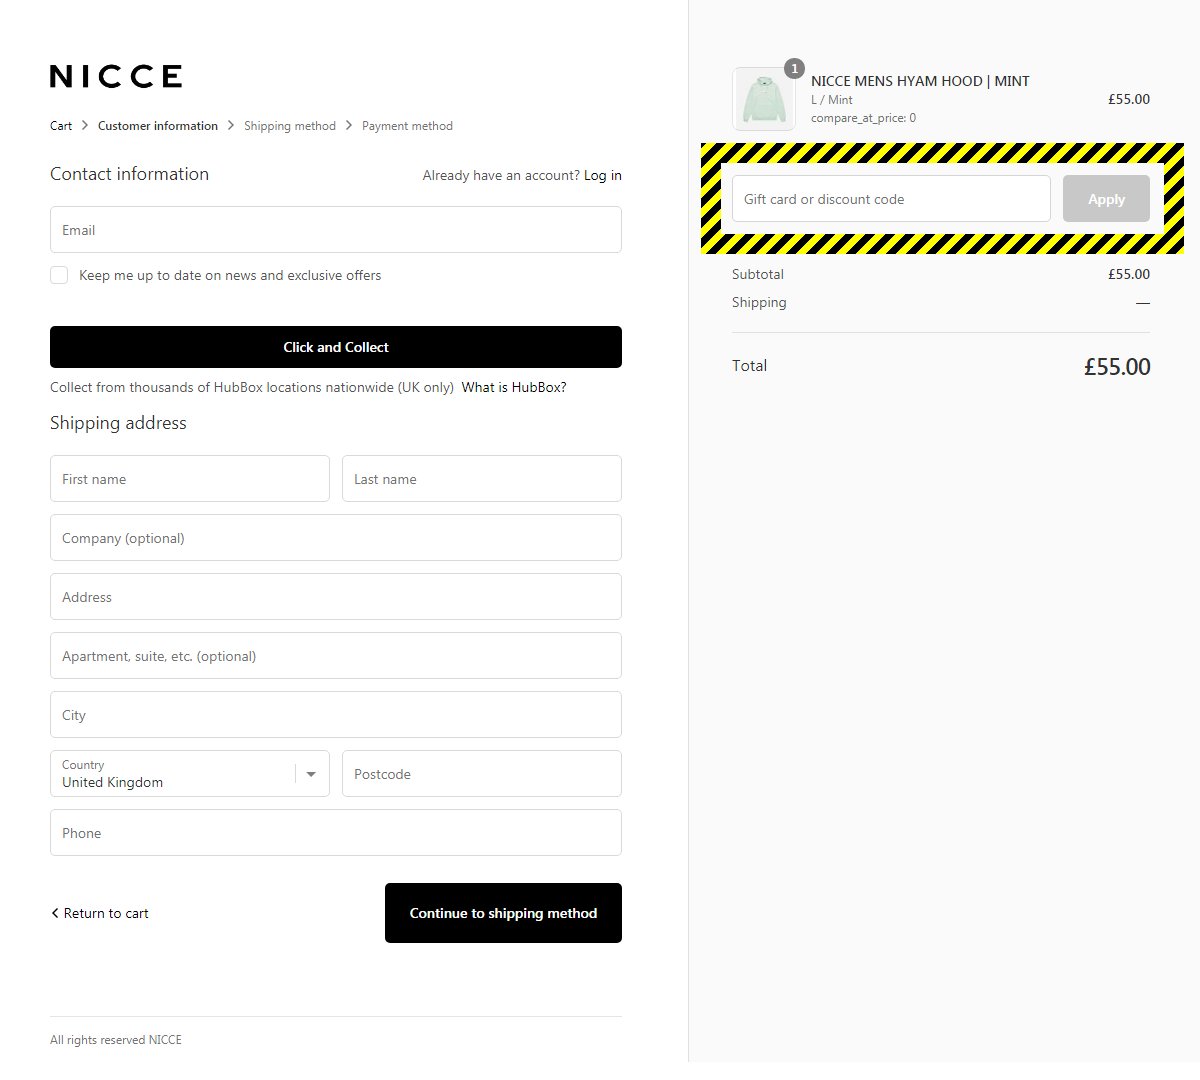Click the Company (optional) field
Image resolution: width=1200 pixels, height=1080 pixels.
(x=336, y=538)
